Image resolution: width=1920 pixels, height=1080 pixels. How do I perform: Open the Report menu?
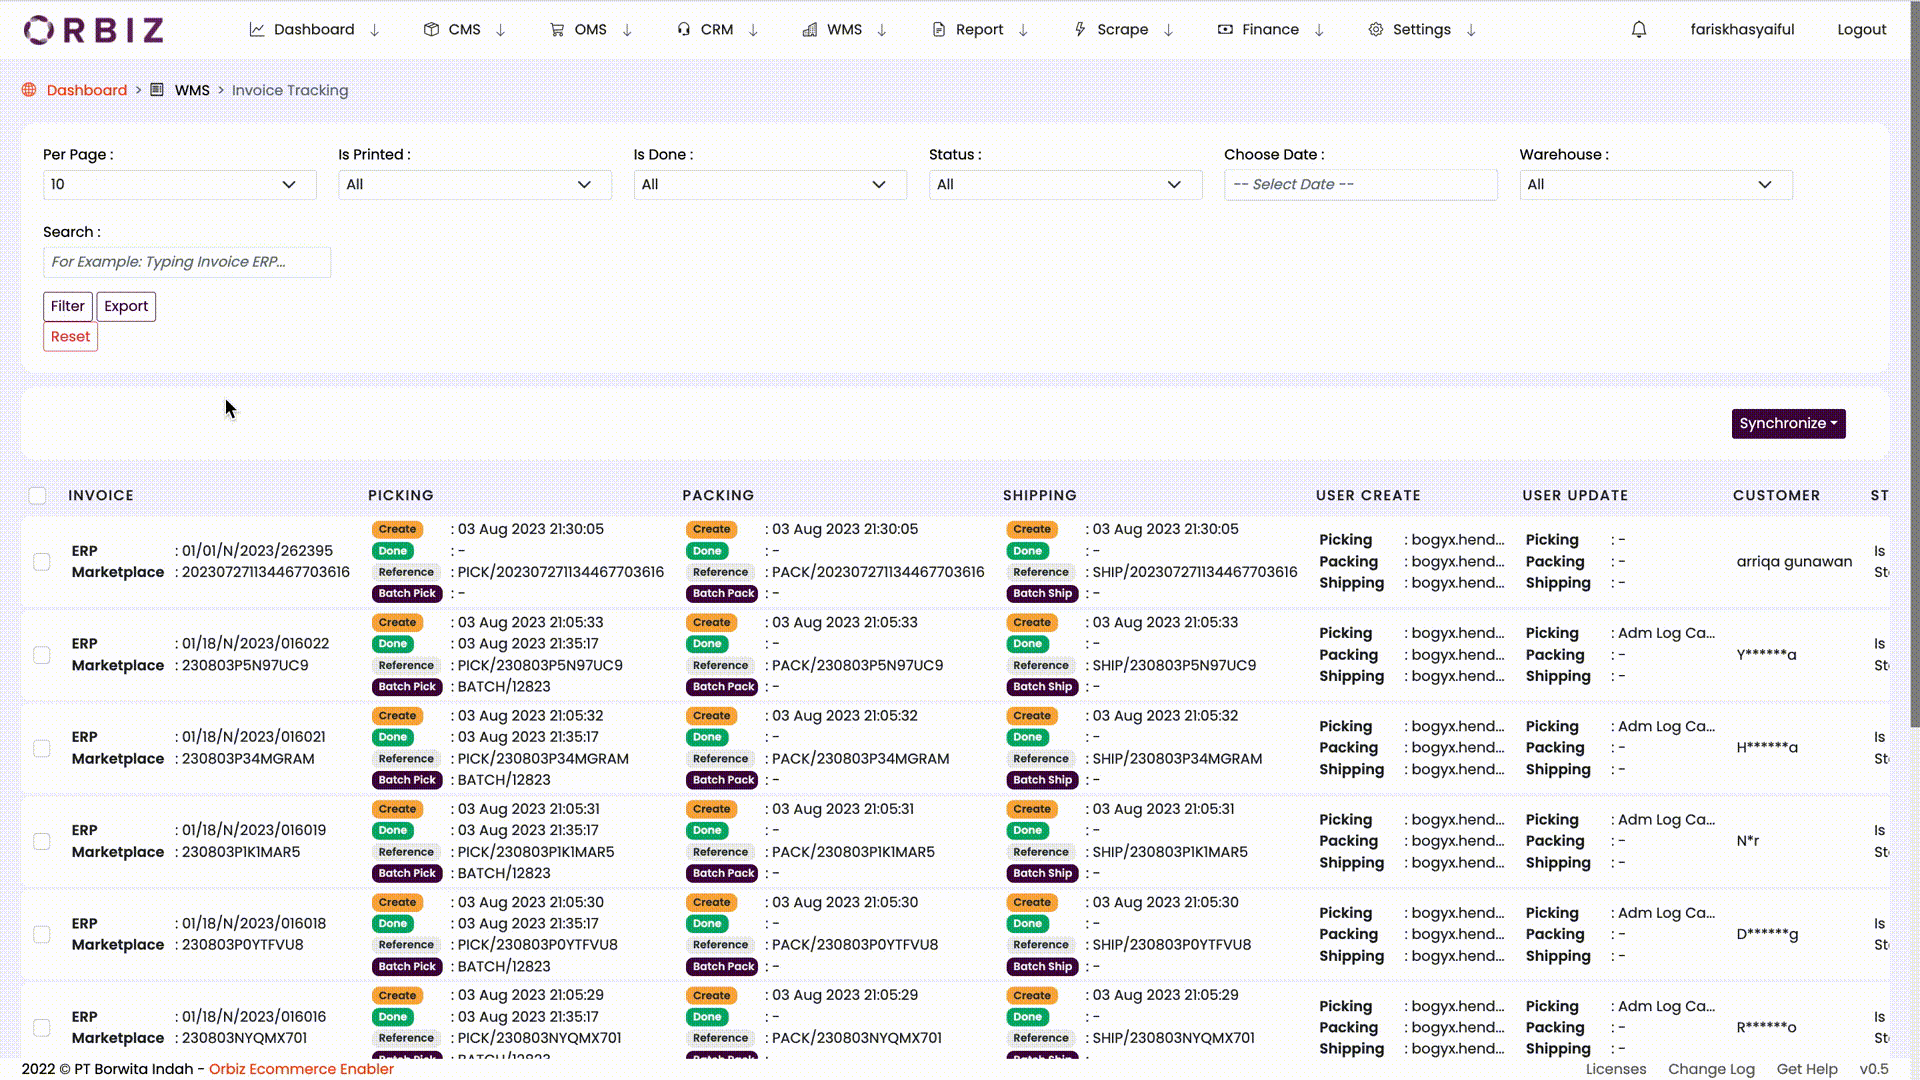[x=979, y=30]
